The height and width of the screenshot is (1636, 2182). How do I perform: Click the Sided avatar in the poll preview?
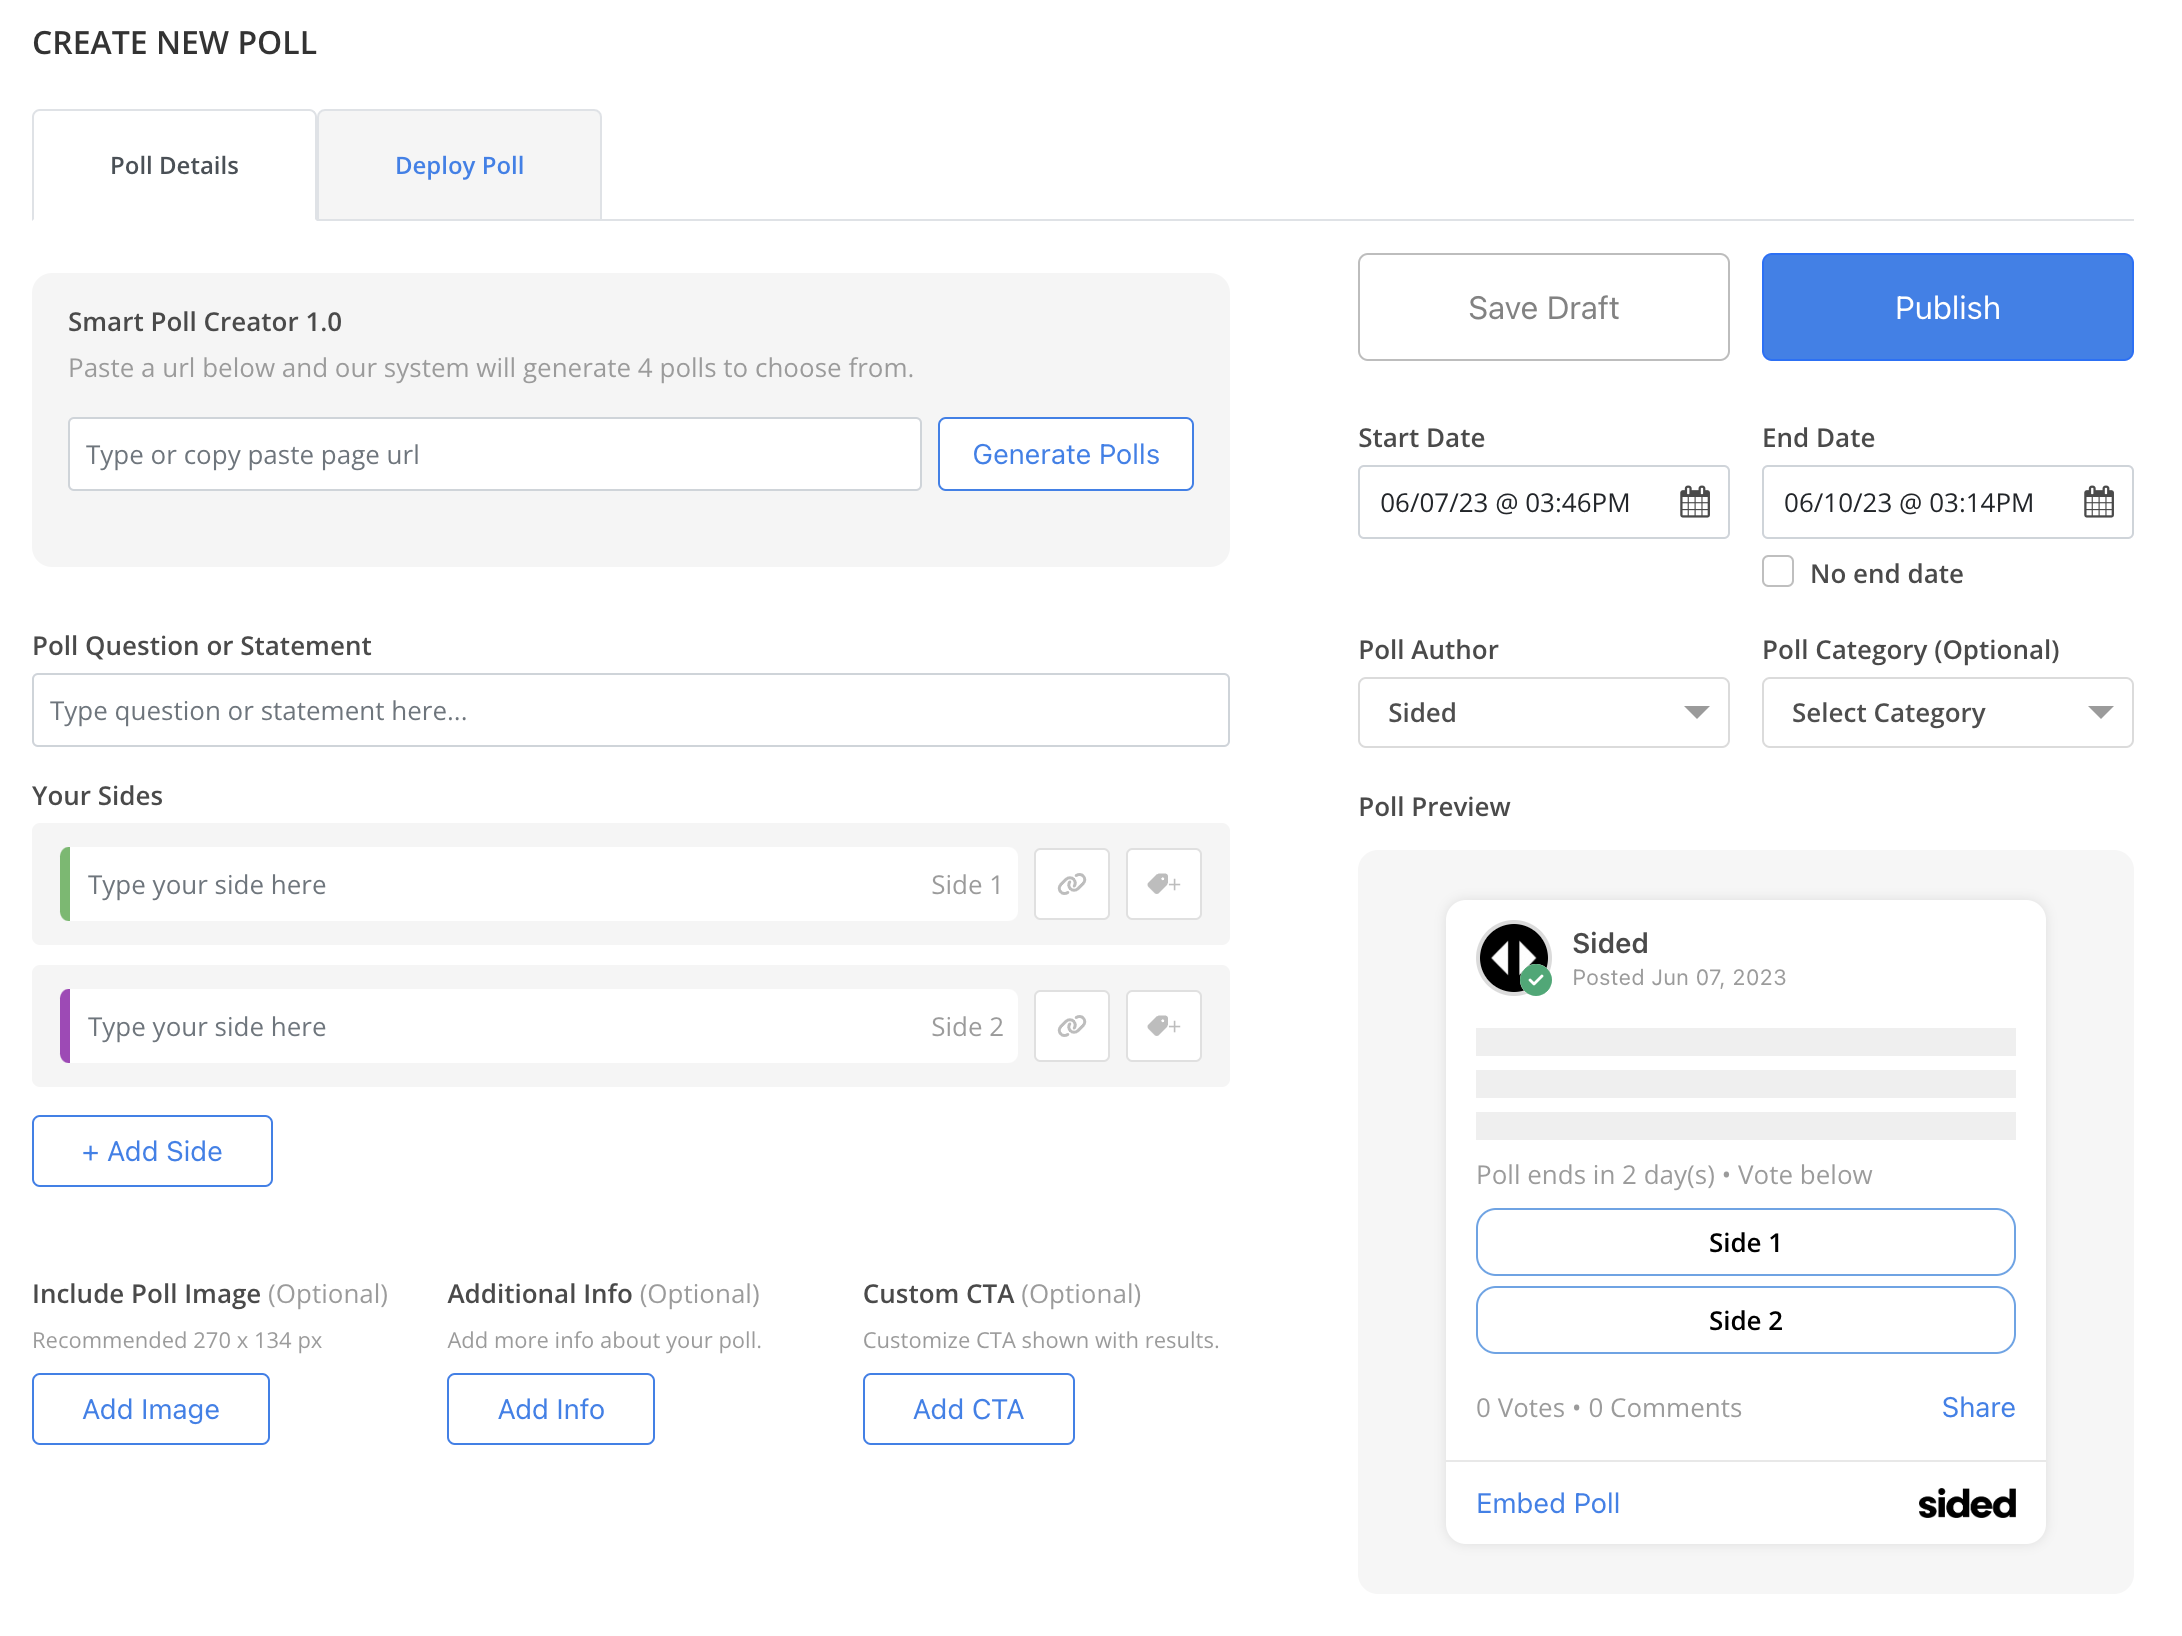pyautogui.click(x=1514, y=958)
